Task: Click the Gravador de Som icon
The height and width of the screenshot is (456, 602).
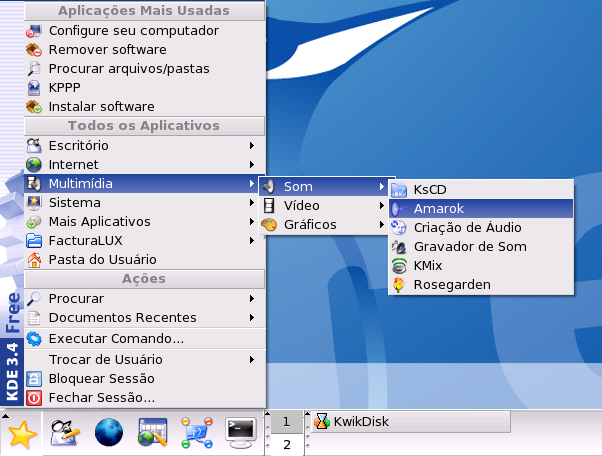Action: click(x=399, y=247)
